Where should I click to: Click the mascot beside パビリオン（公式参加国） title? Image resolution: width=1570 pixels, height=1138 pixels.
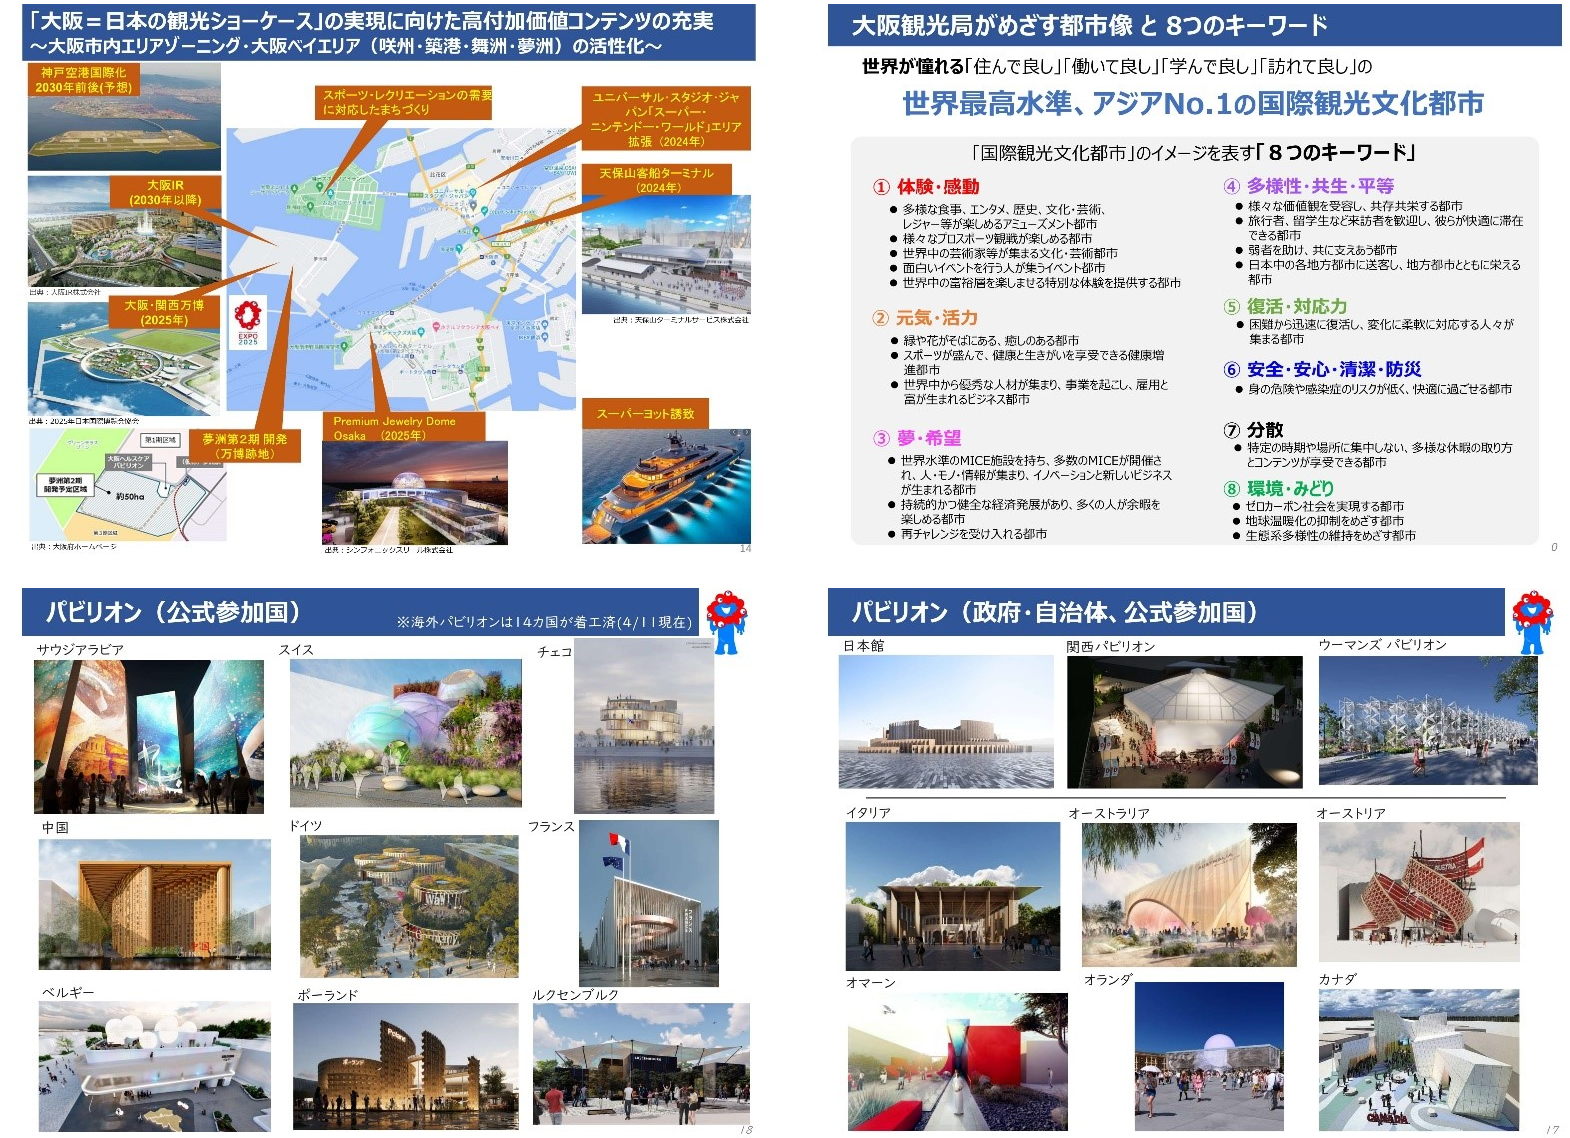point(726,621)
